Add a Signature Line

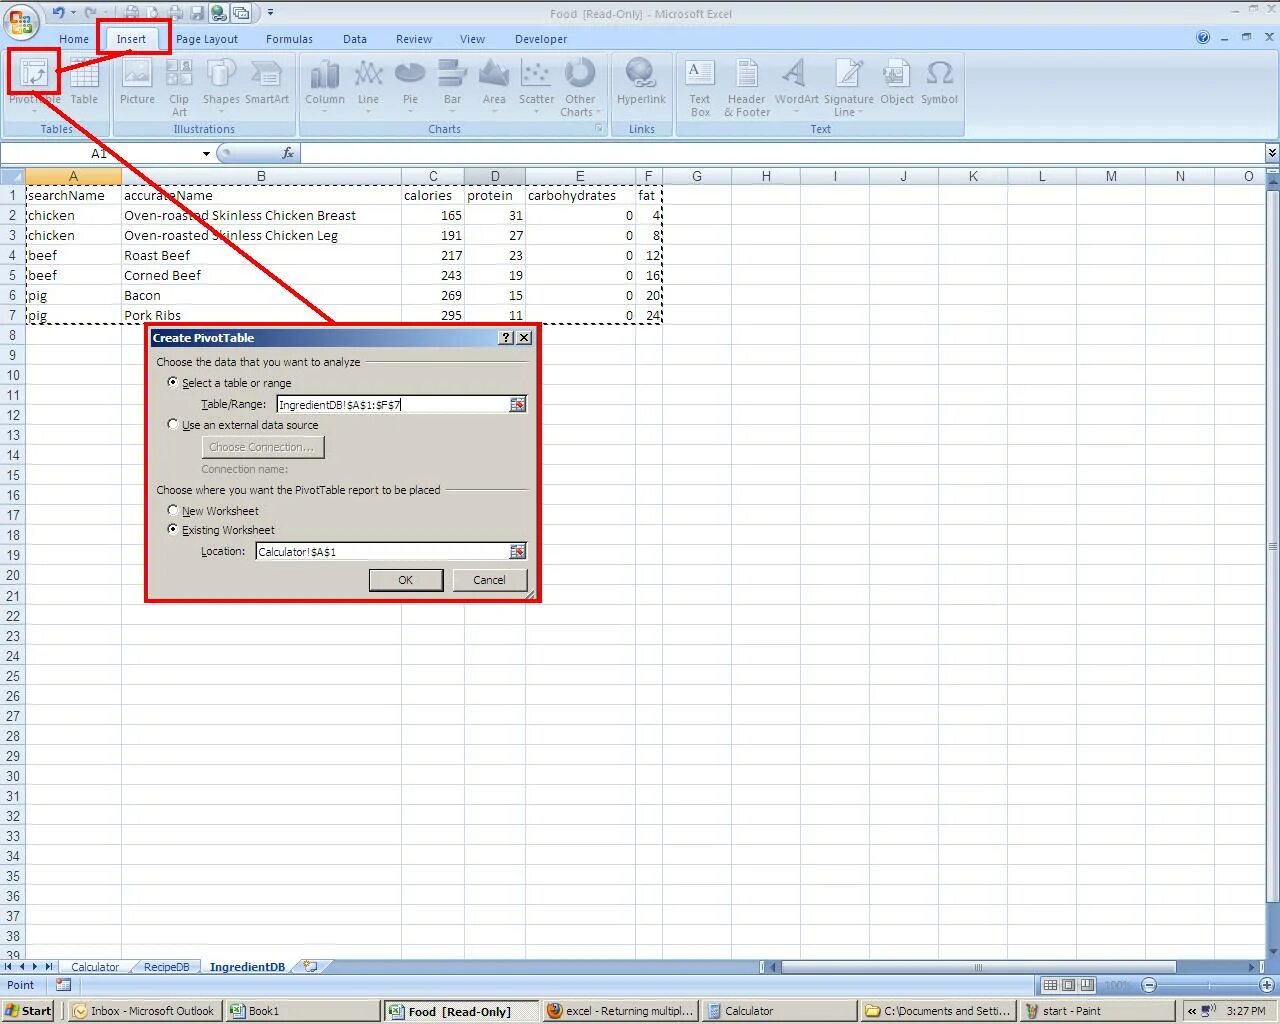[849, 87]
